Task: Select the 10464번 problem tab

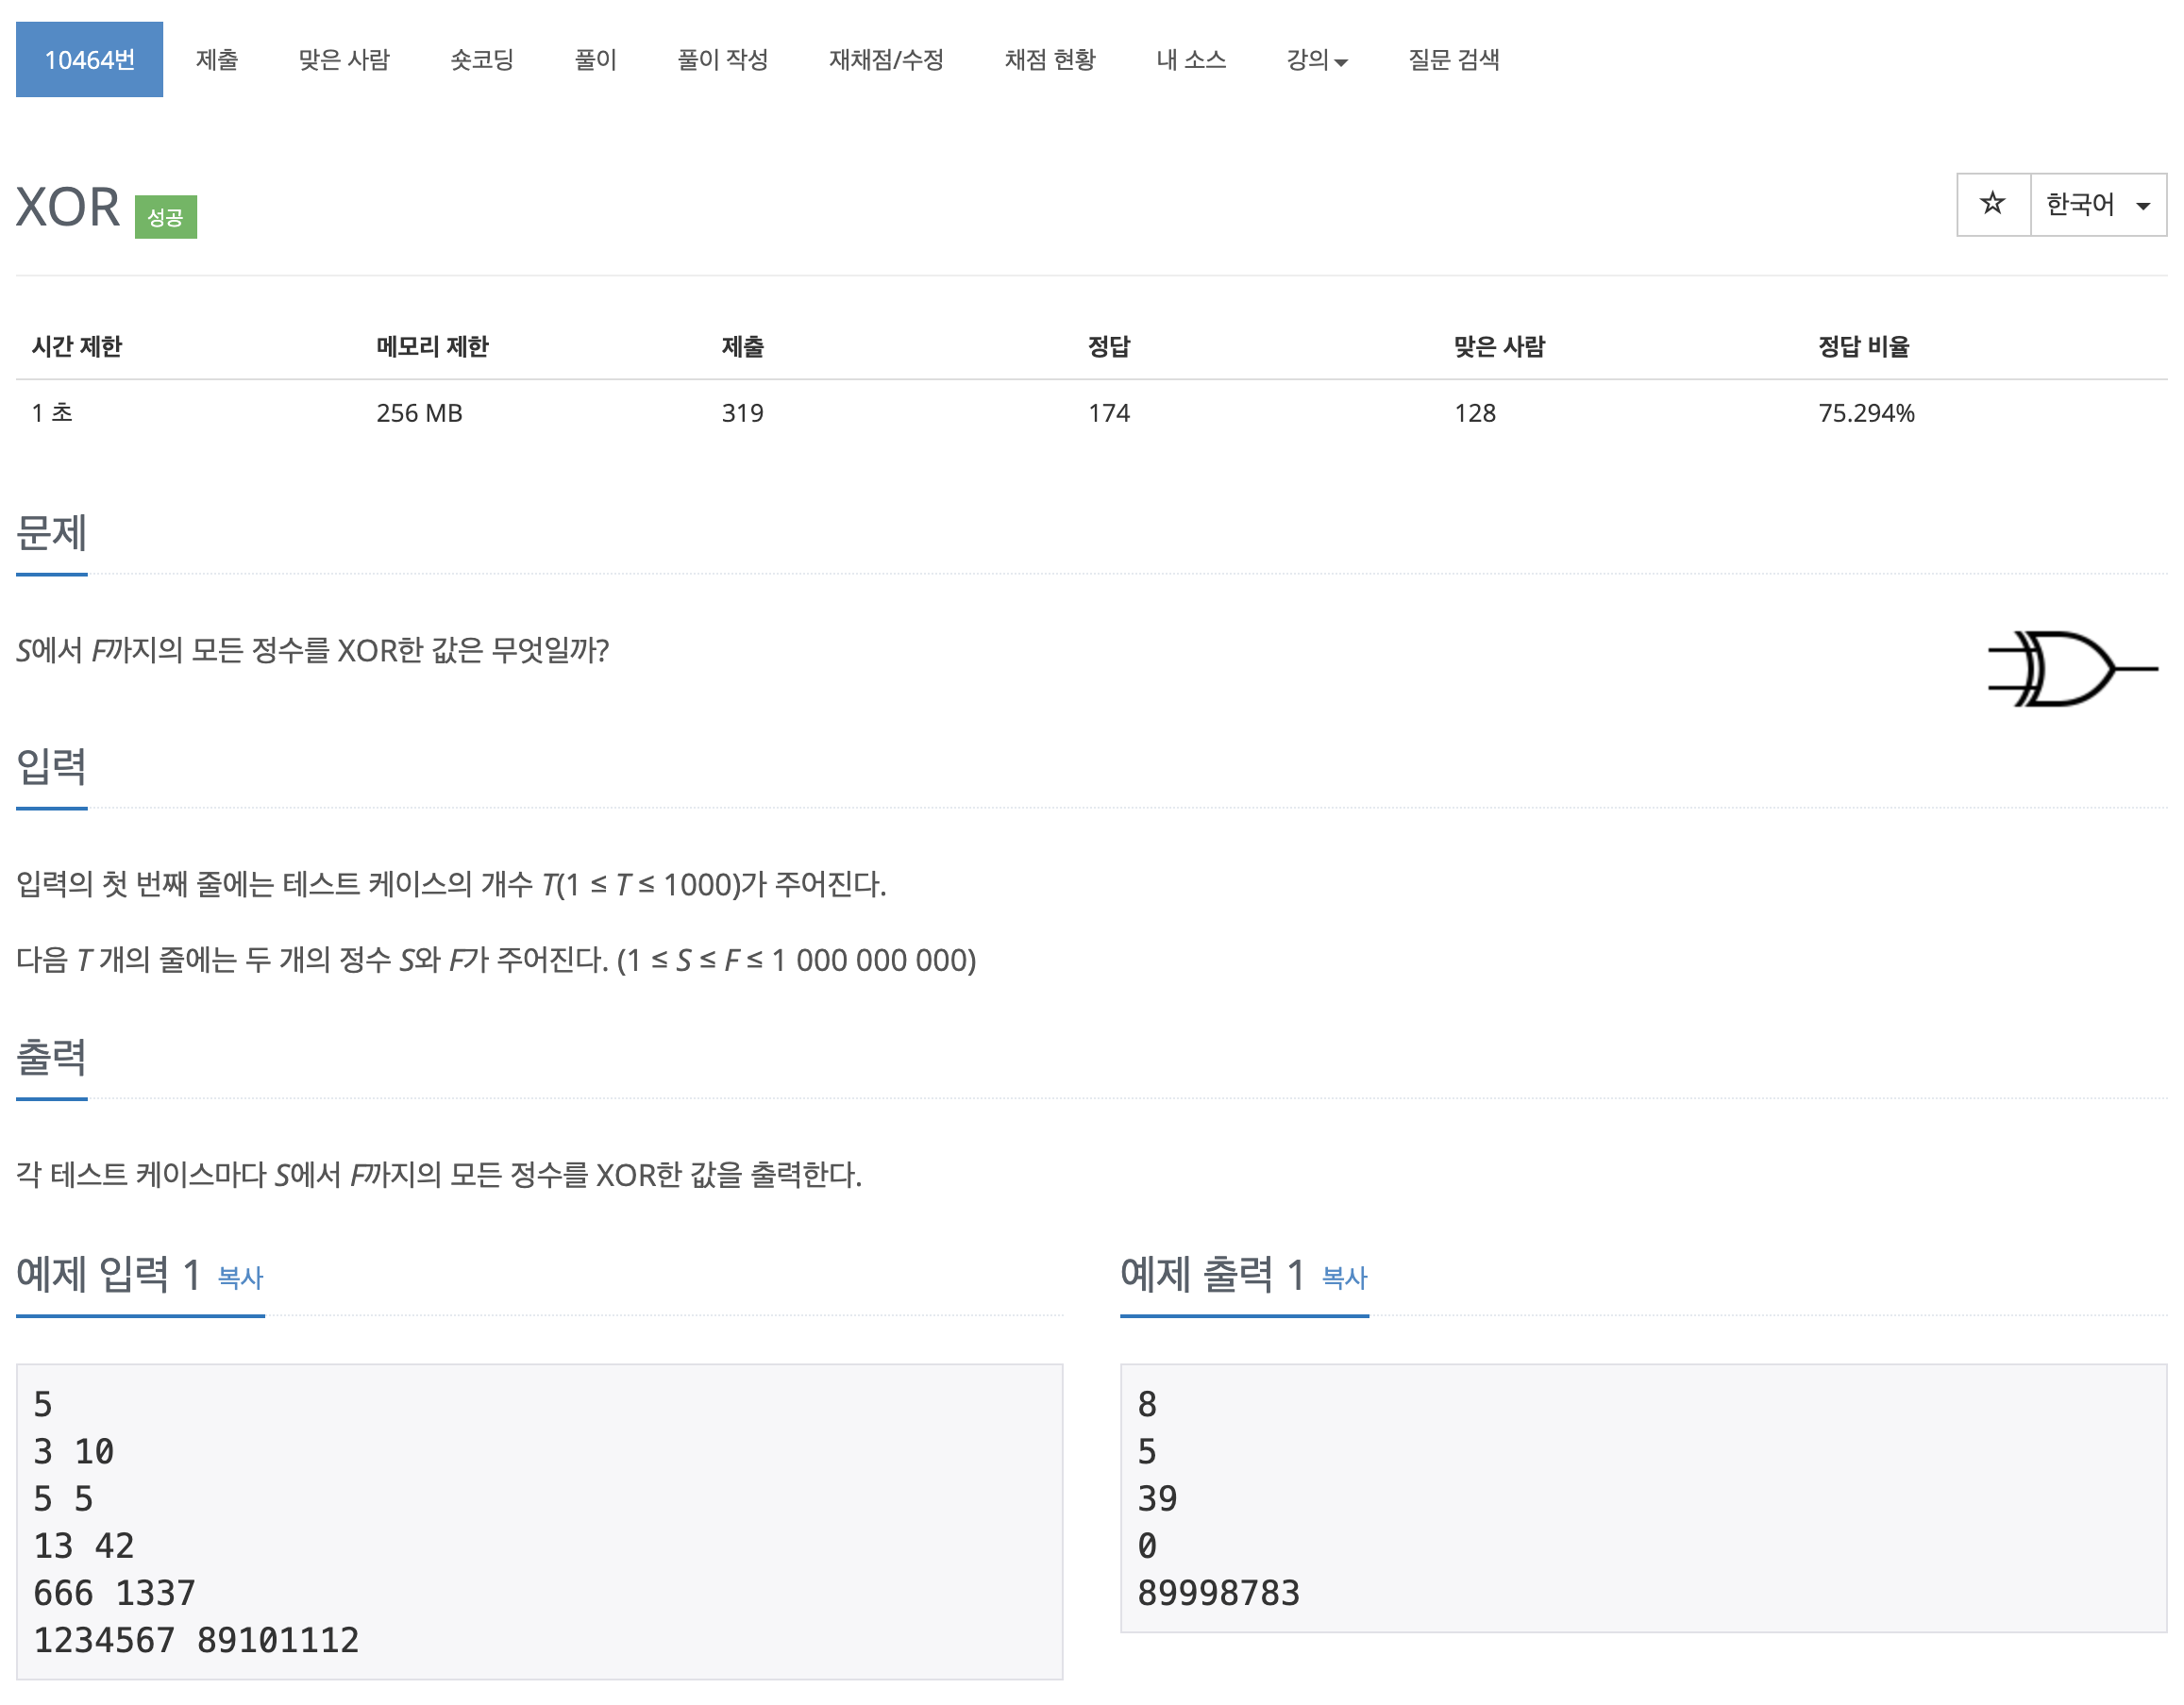Action: coord(89,60)
